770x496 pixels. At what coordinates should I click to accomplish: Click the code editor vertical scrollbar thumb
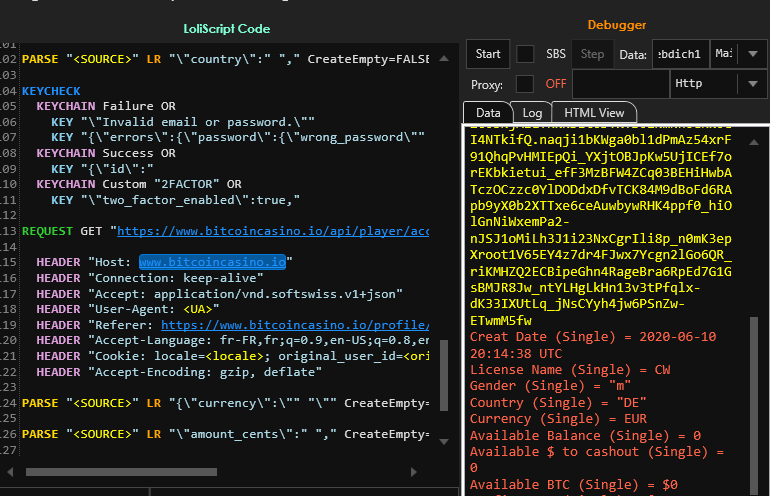click(444, 375)
